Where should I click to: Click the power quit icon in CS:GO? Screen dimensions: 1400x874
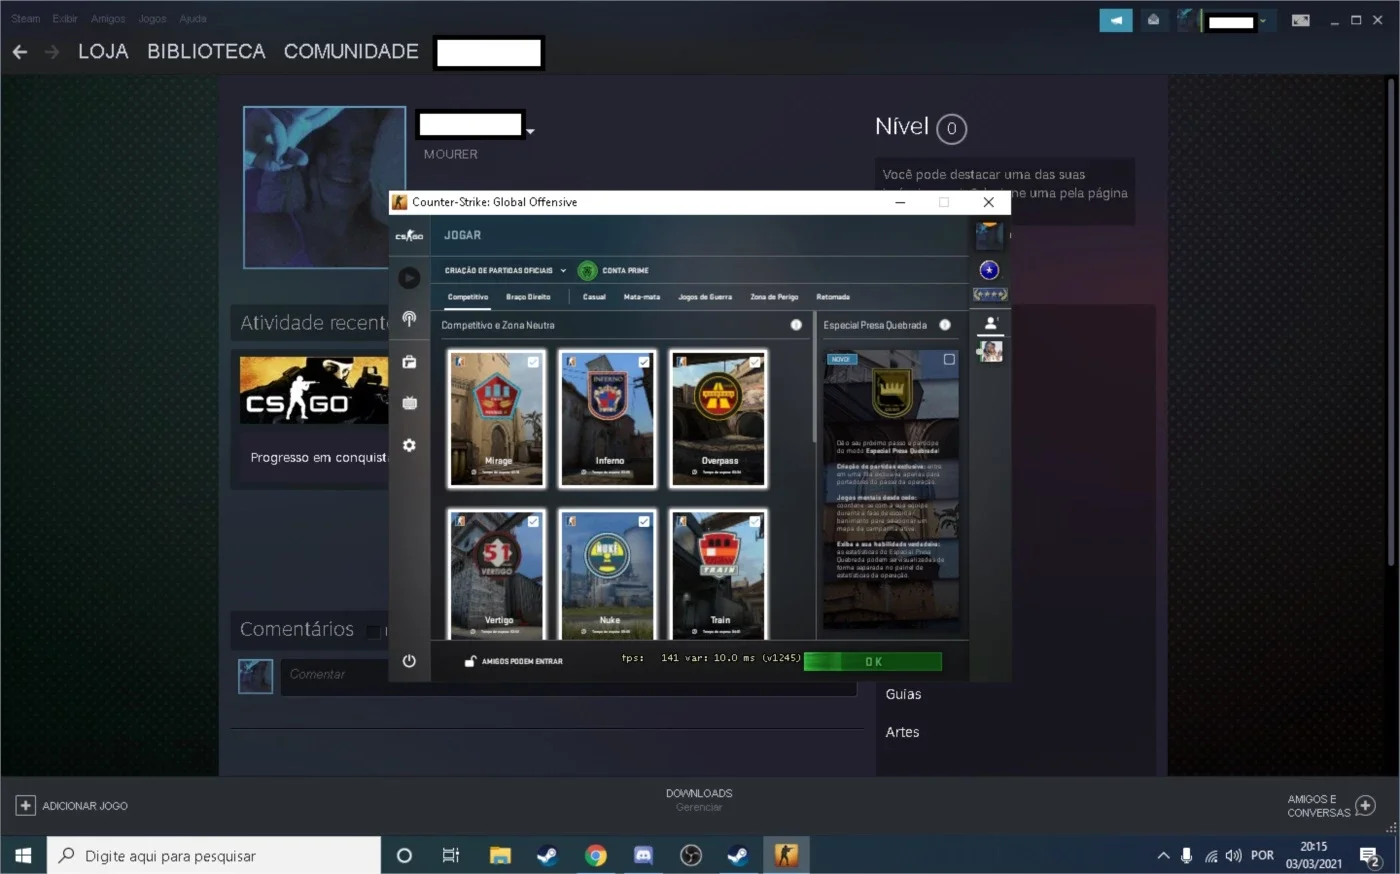tap(409, 661)
